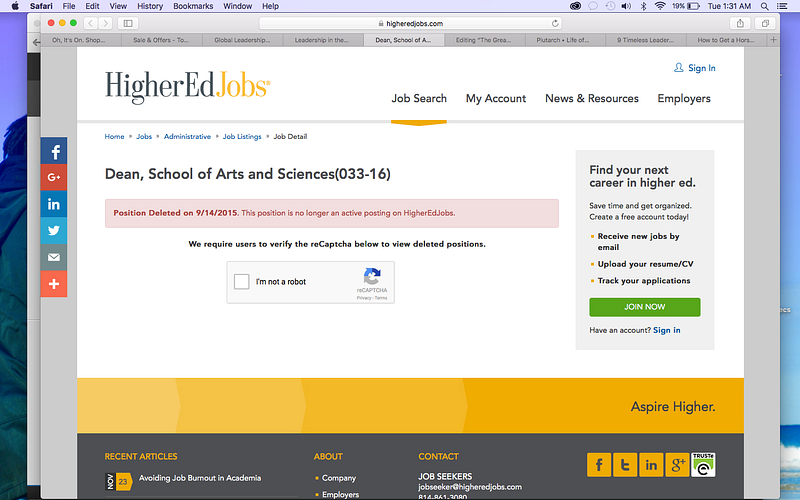
Task: Open Spotlight search
Action: 764,6
